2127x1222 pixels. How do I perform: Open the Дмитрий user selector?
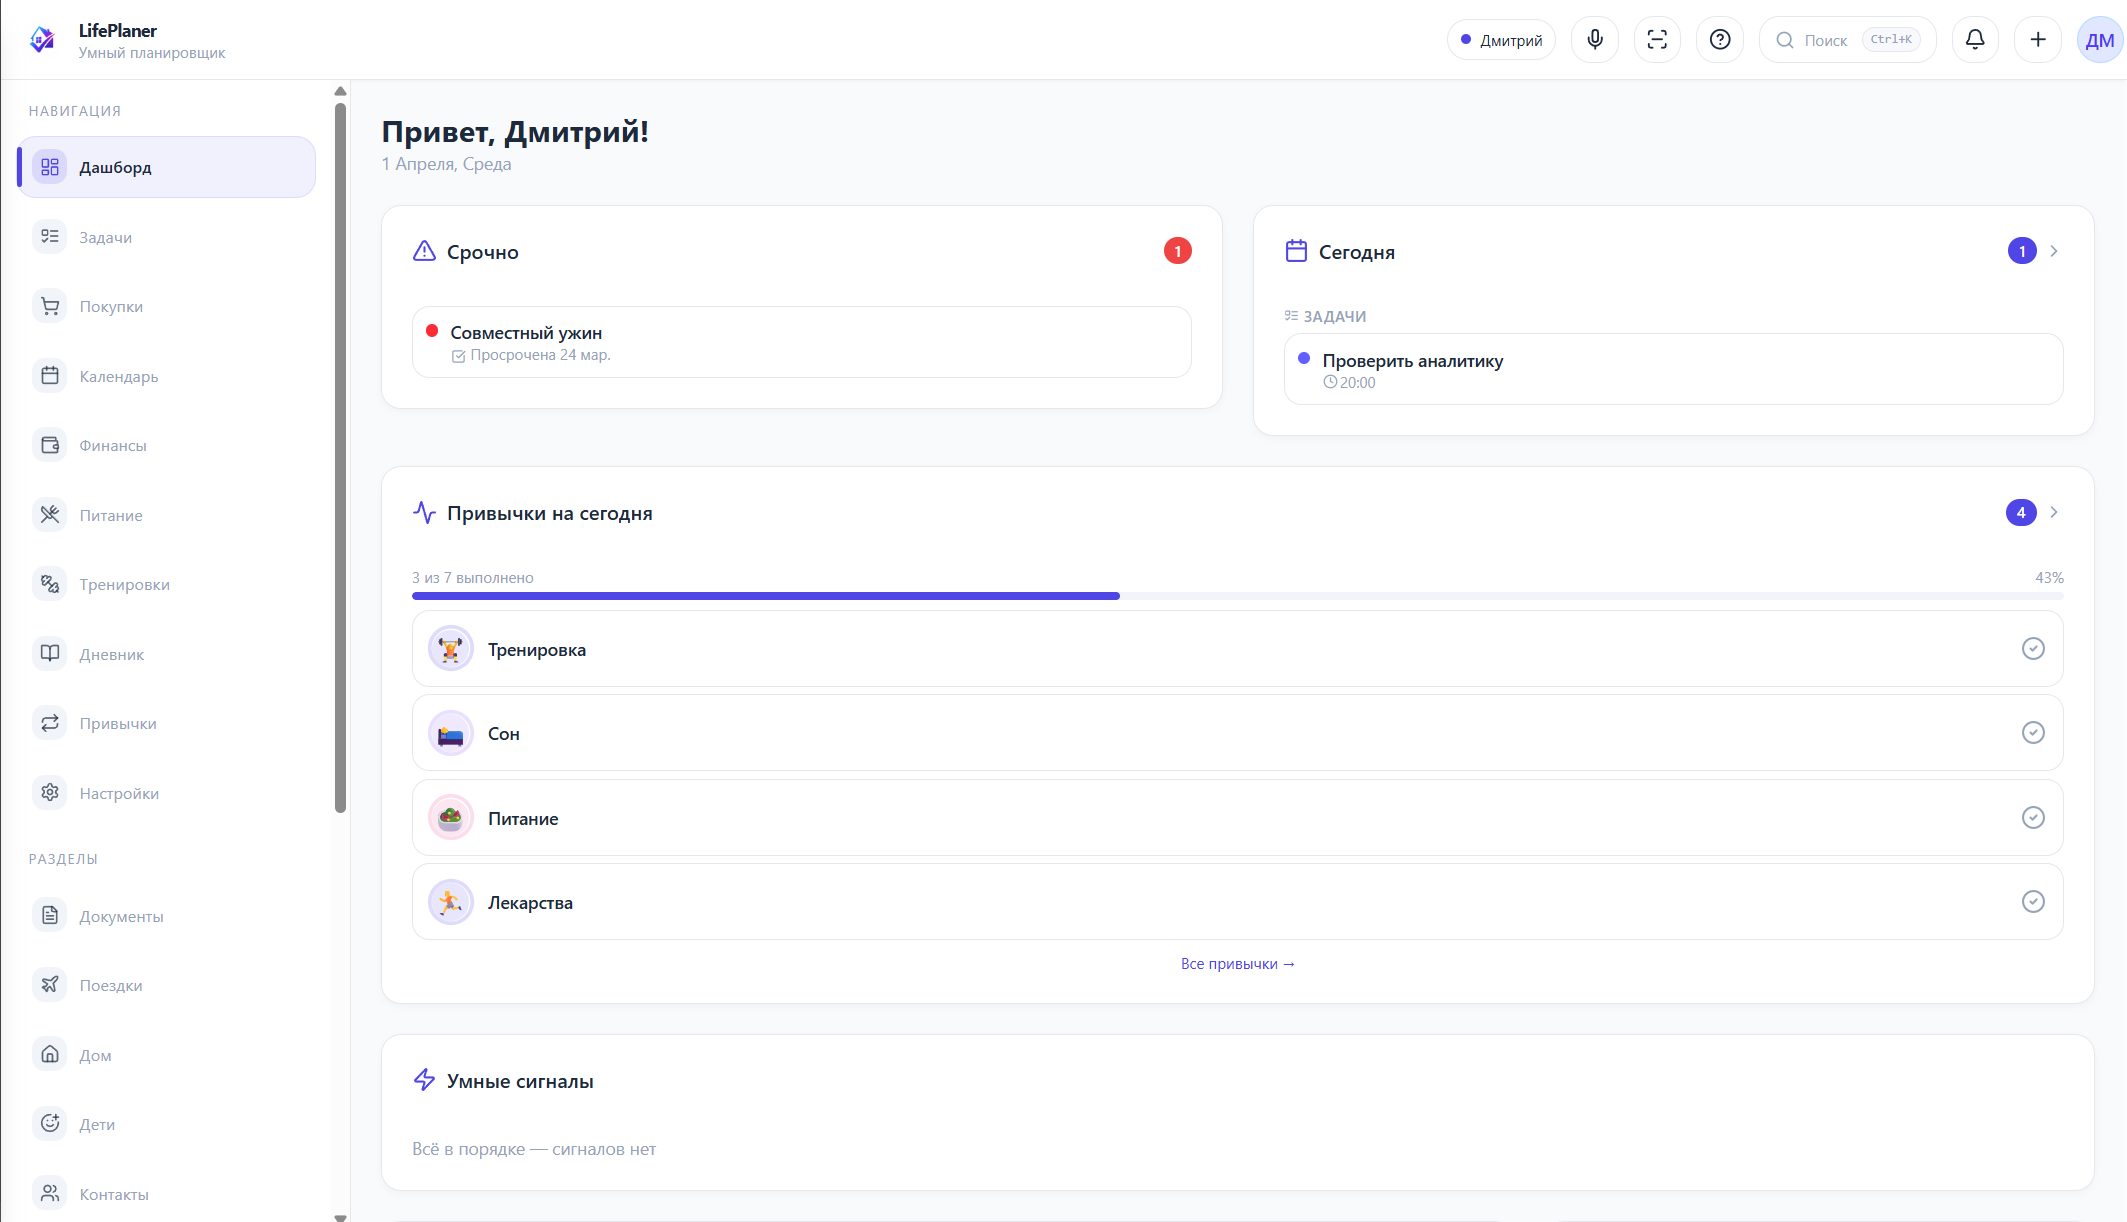[x=1500, y=40]
